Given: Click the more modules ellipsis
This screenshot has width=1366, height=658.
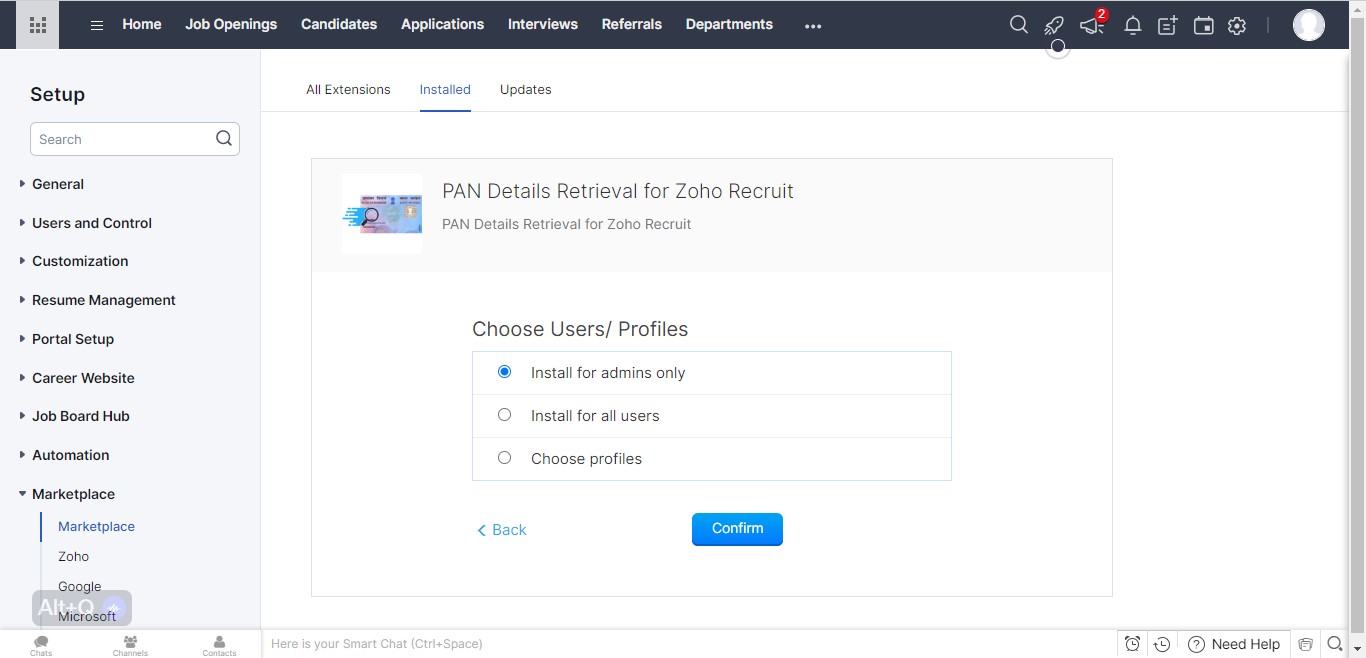Looking at the screenshot, I should click(x=813, y=27).
